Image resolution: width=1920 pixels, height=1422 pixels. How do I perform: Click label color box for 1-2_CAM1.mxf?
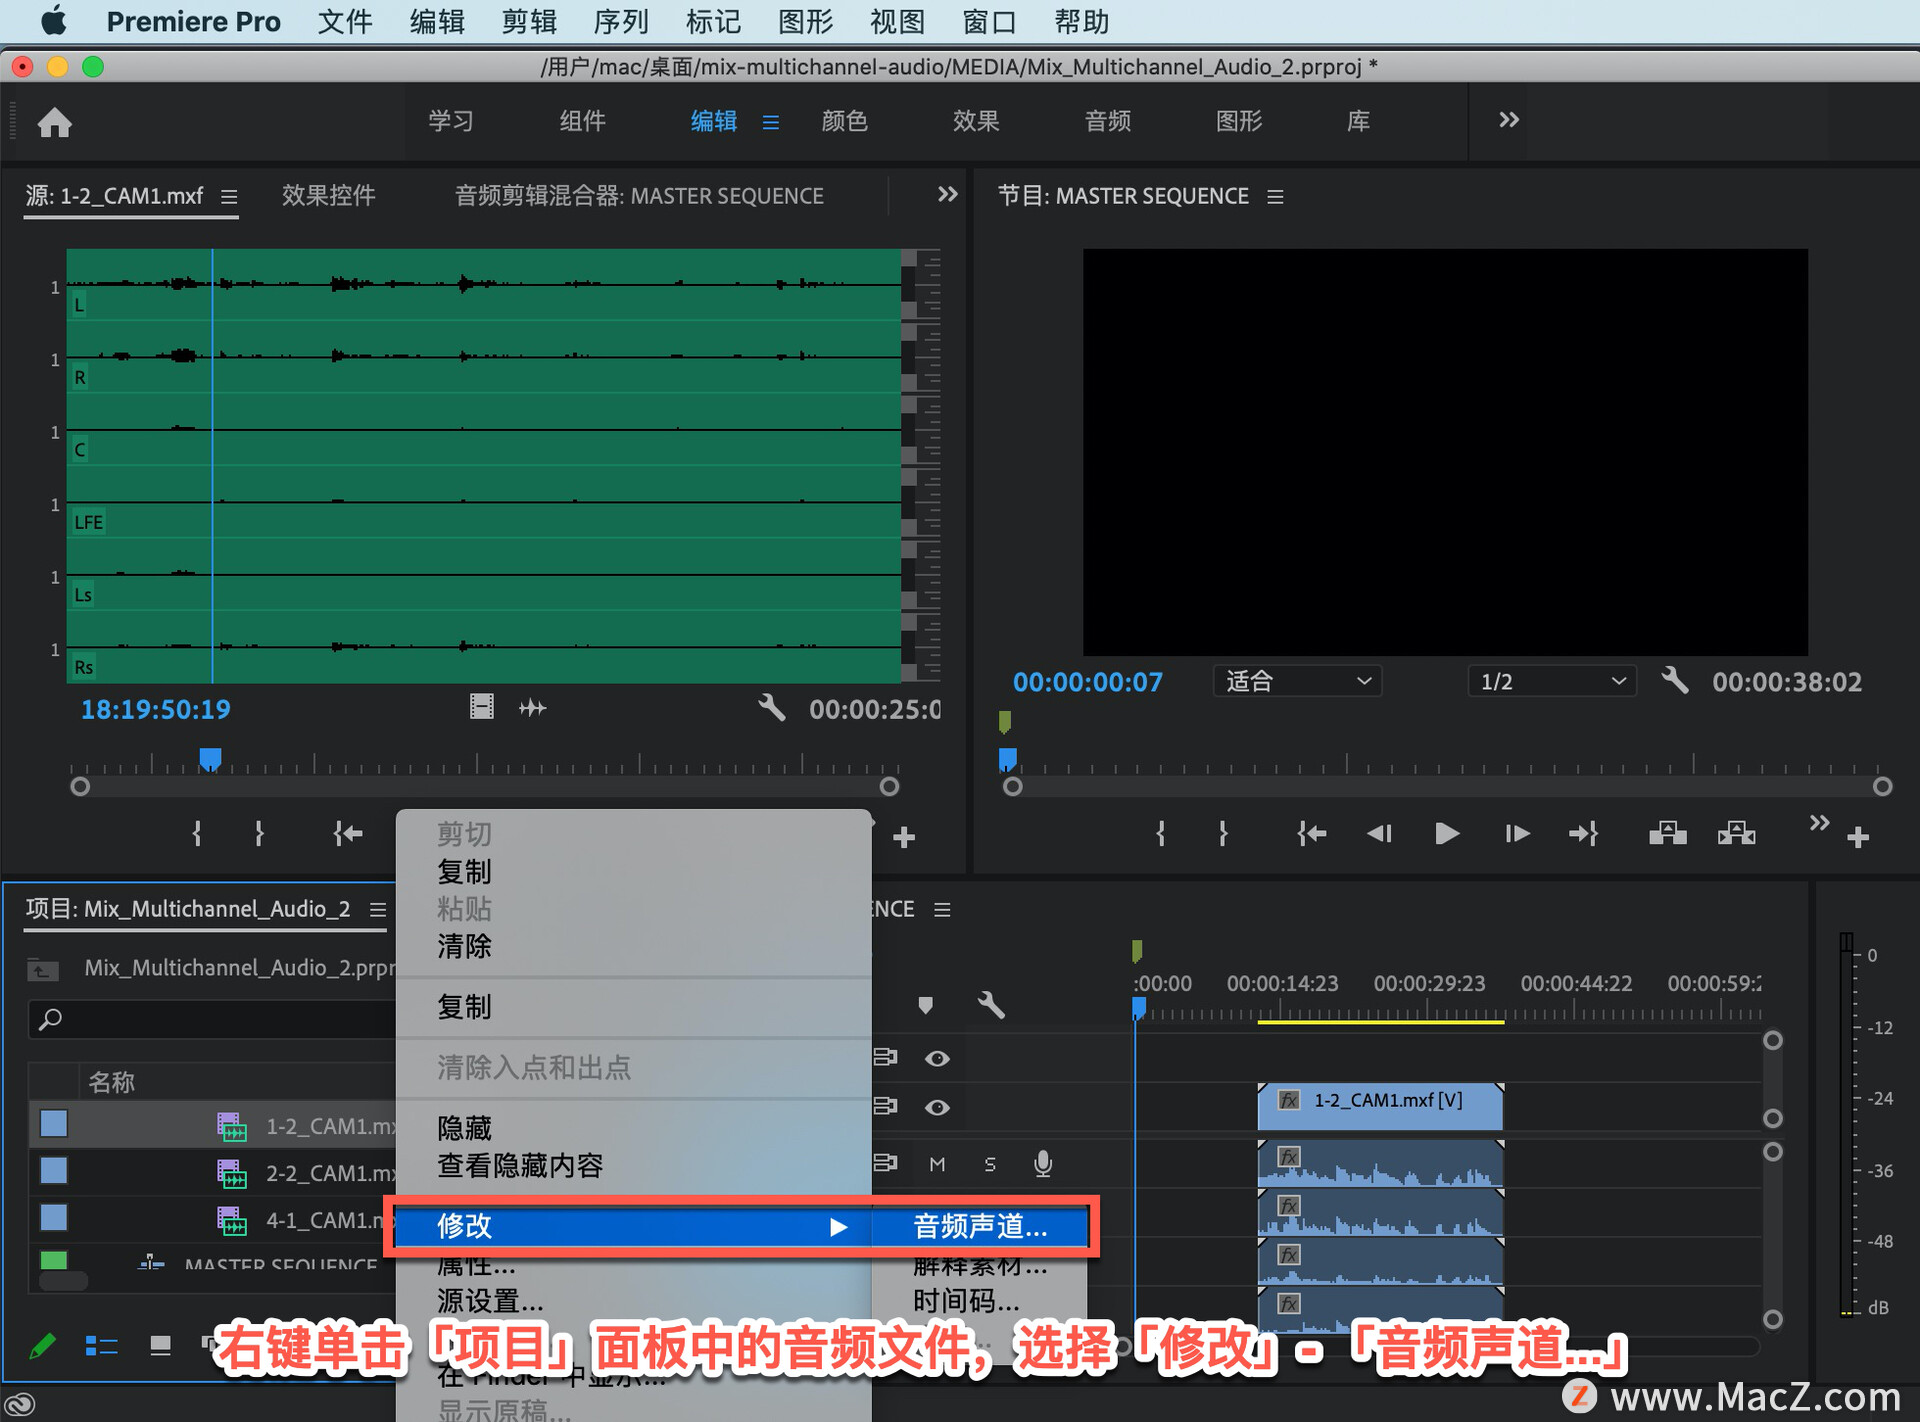click(x=54, y=1124)
